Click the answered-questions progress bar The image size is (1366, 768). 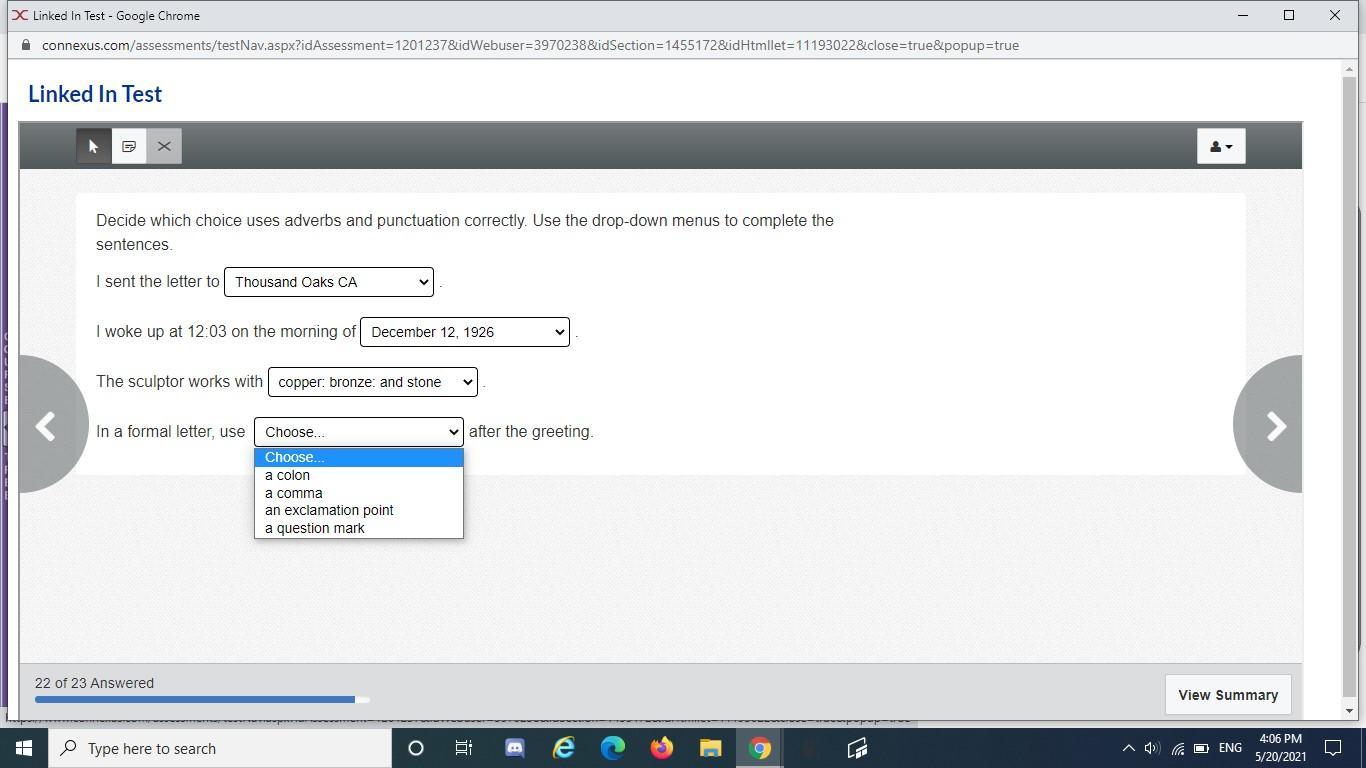(x=202, y=700)
